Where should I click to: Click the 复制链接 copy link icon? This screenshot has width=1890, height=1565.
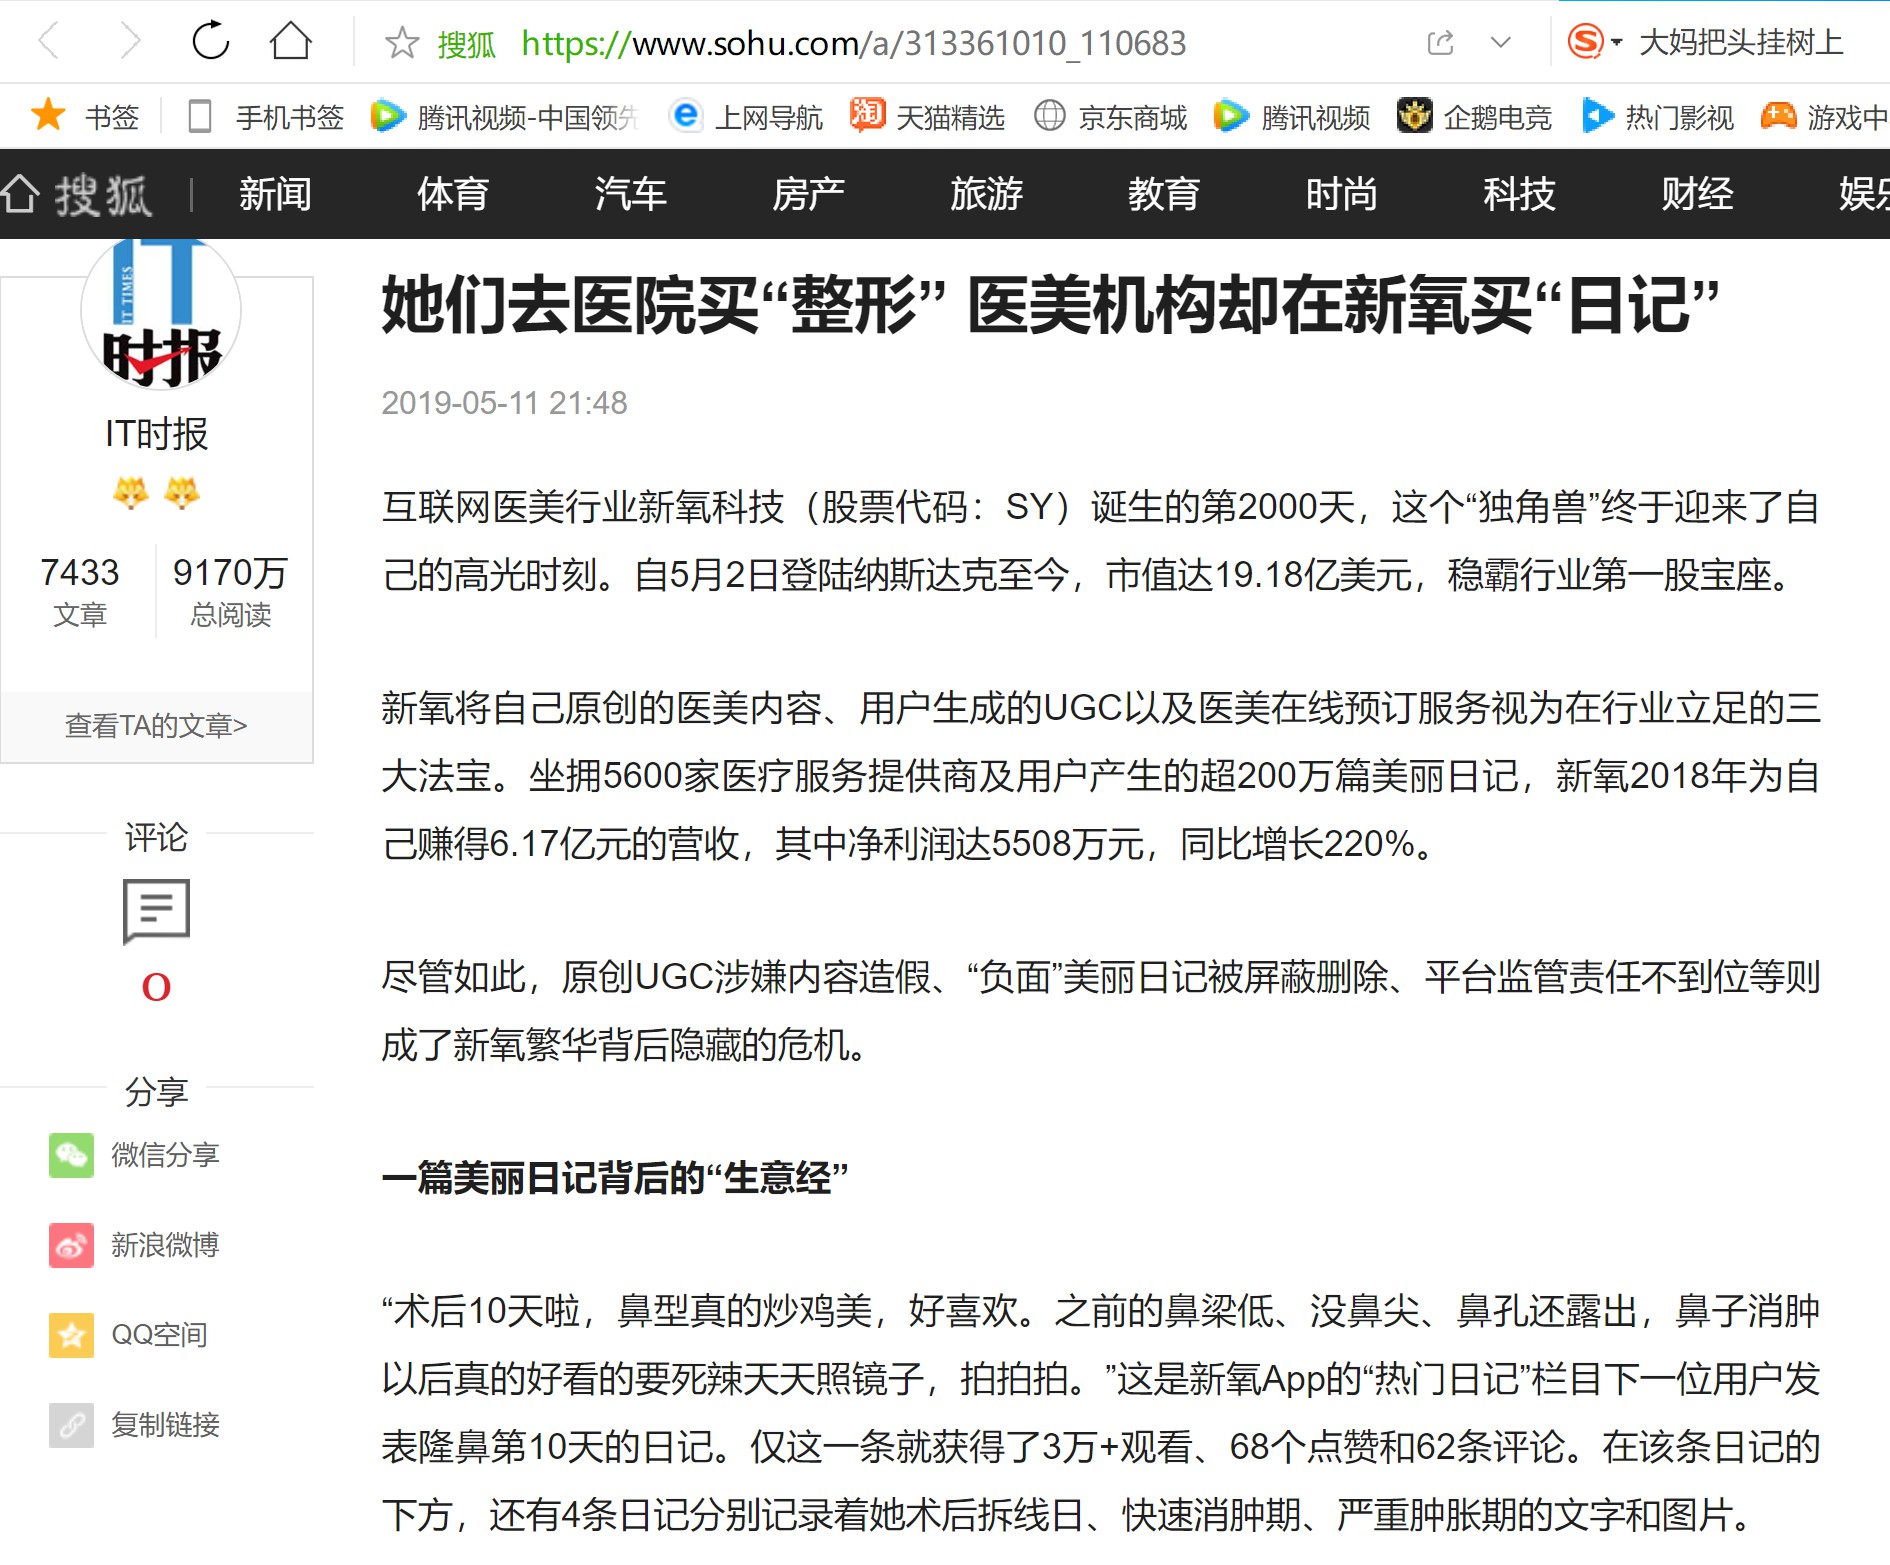pyautogui.click(x=71, y=1425)
